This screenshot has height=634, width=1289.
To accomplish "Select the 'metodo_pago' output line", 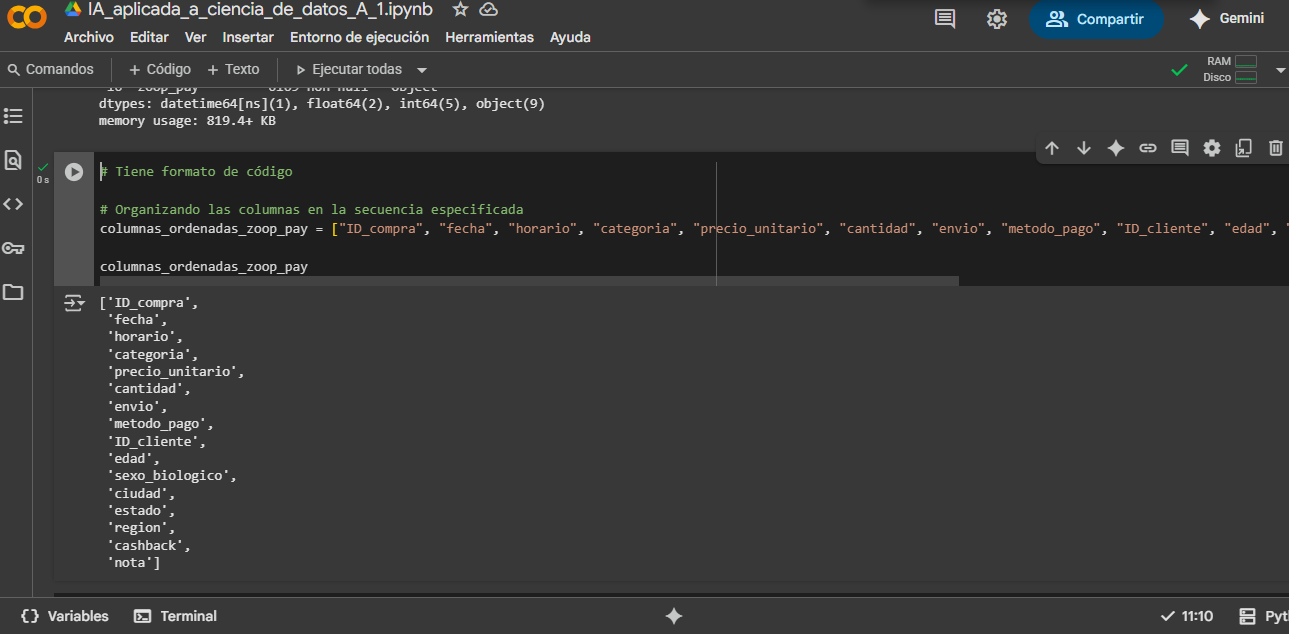I will click(159, 423).
